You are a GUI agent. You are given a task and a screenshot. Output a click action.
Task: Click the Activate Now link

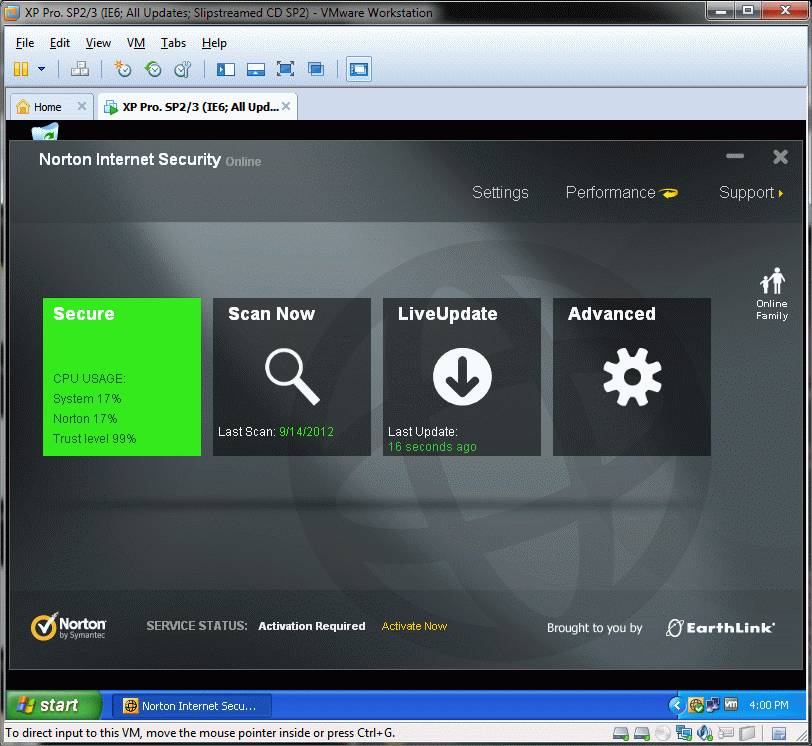pos(414,626)
